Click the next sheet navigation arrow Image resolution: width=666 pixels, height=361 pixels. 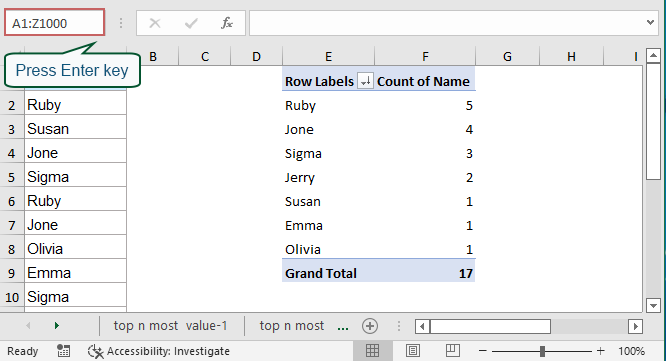[x=56, y=326]
